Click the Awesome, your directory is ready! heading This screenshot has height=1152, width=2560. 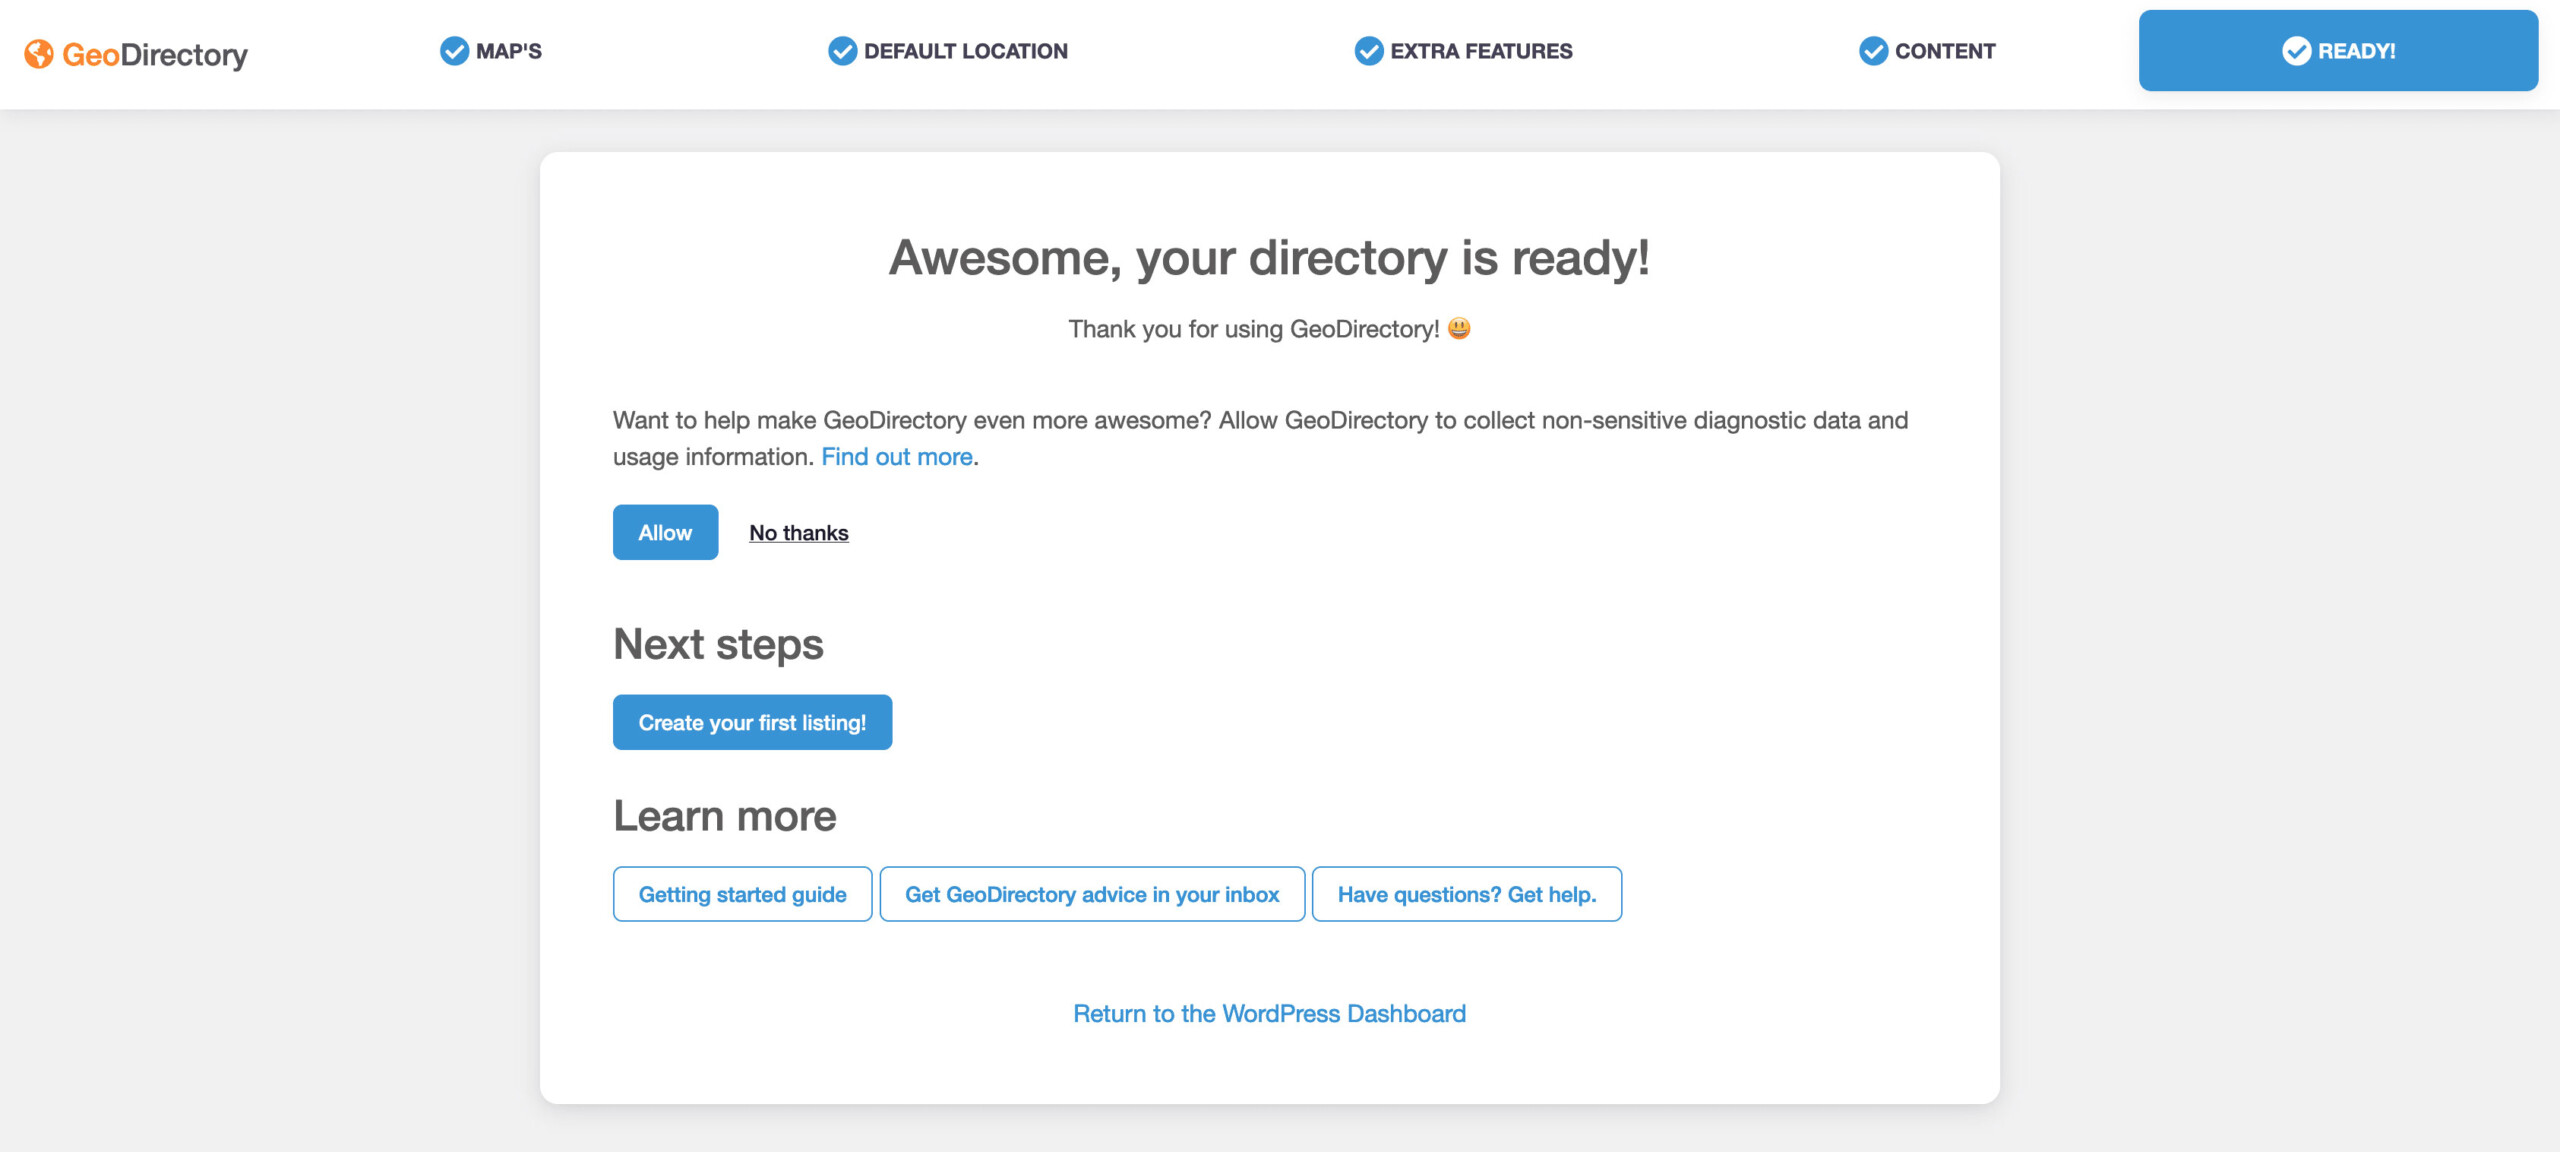coord(1270,258)
